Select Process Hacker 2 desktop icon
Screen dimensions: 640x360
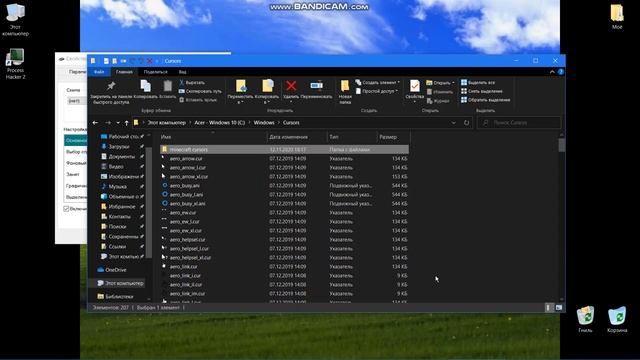15,64
